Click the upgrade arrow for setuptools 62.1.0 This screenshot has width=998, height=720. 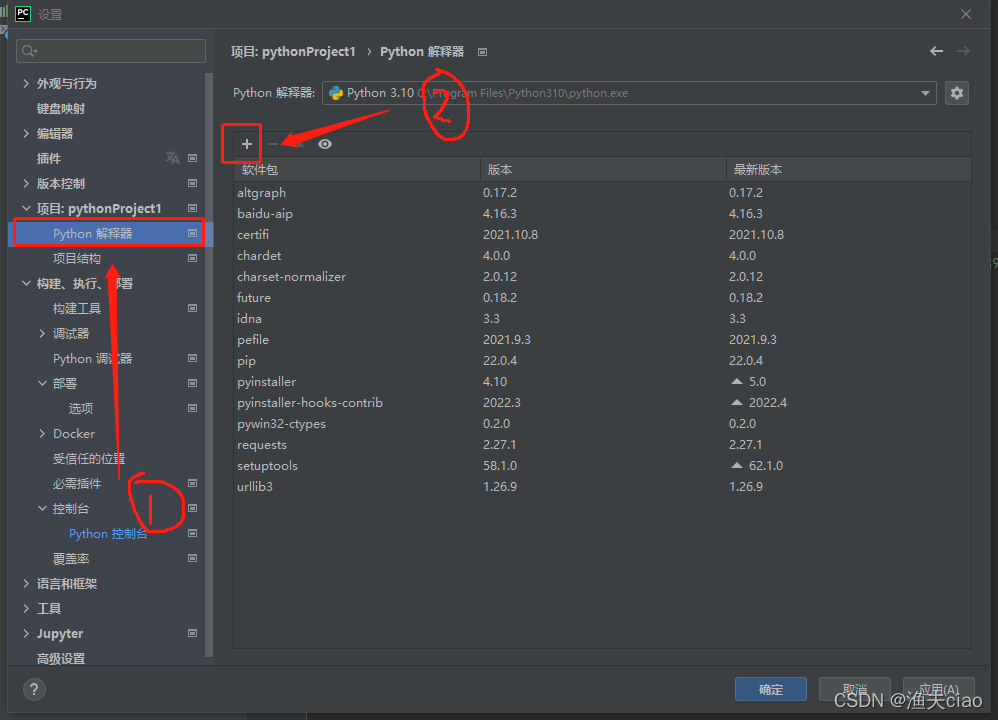(736, 465)
